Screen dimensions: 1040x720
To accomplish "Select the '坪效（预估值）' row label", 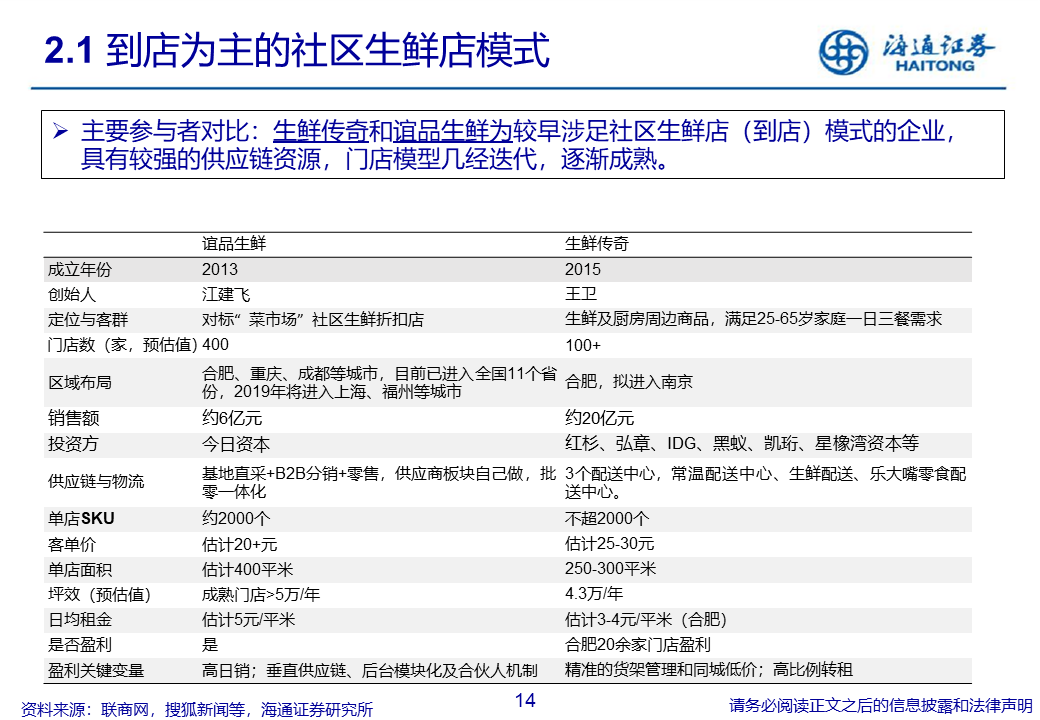I will (x=99, y=595).
